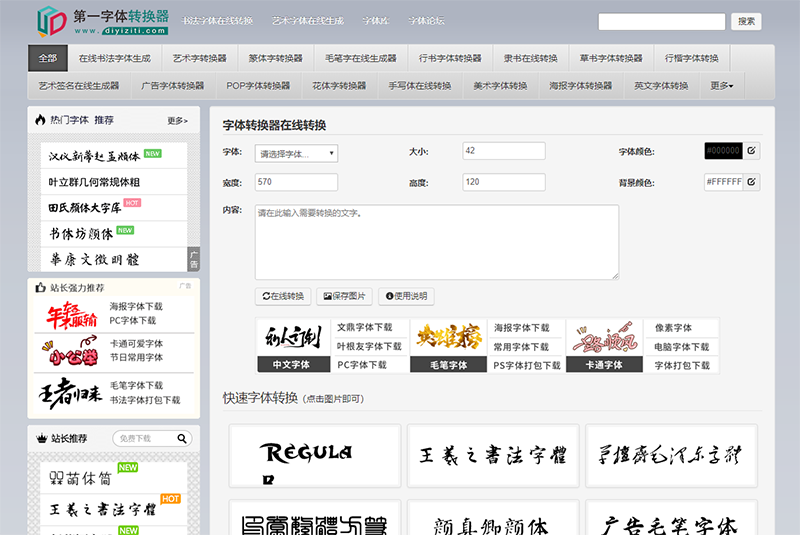Select the 全部 category tab
The image size is (800, 535).
pyautogui.click(x=47, y=58)
